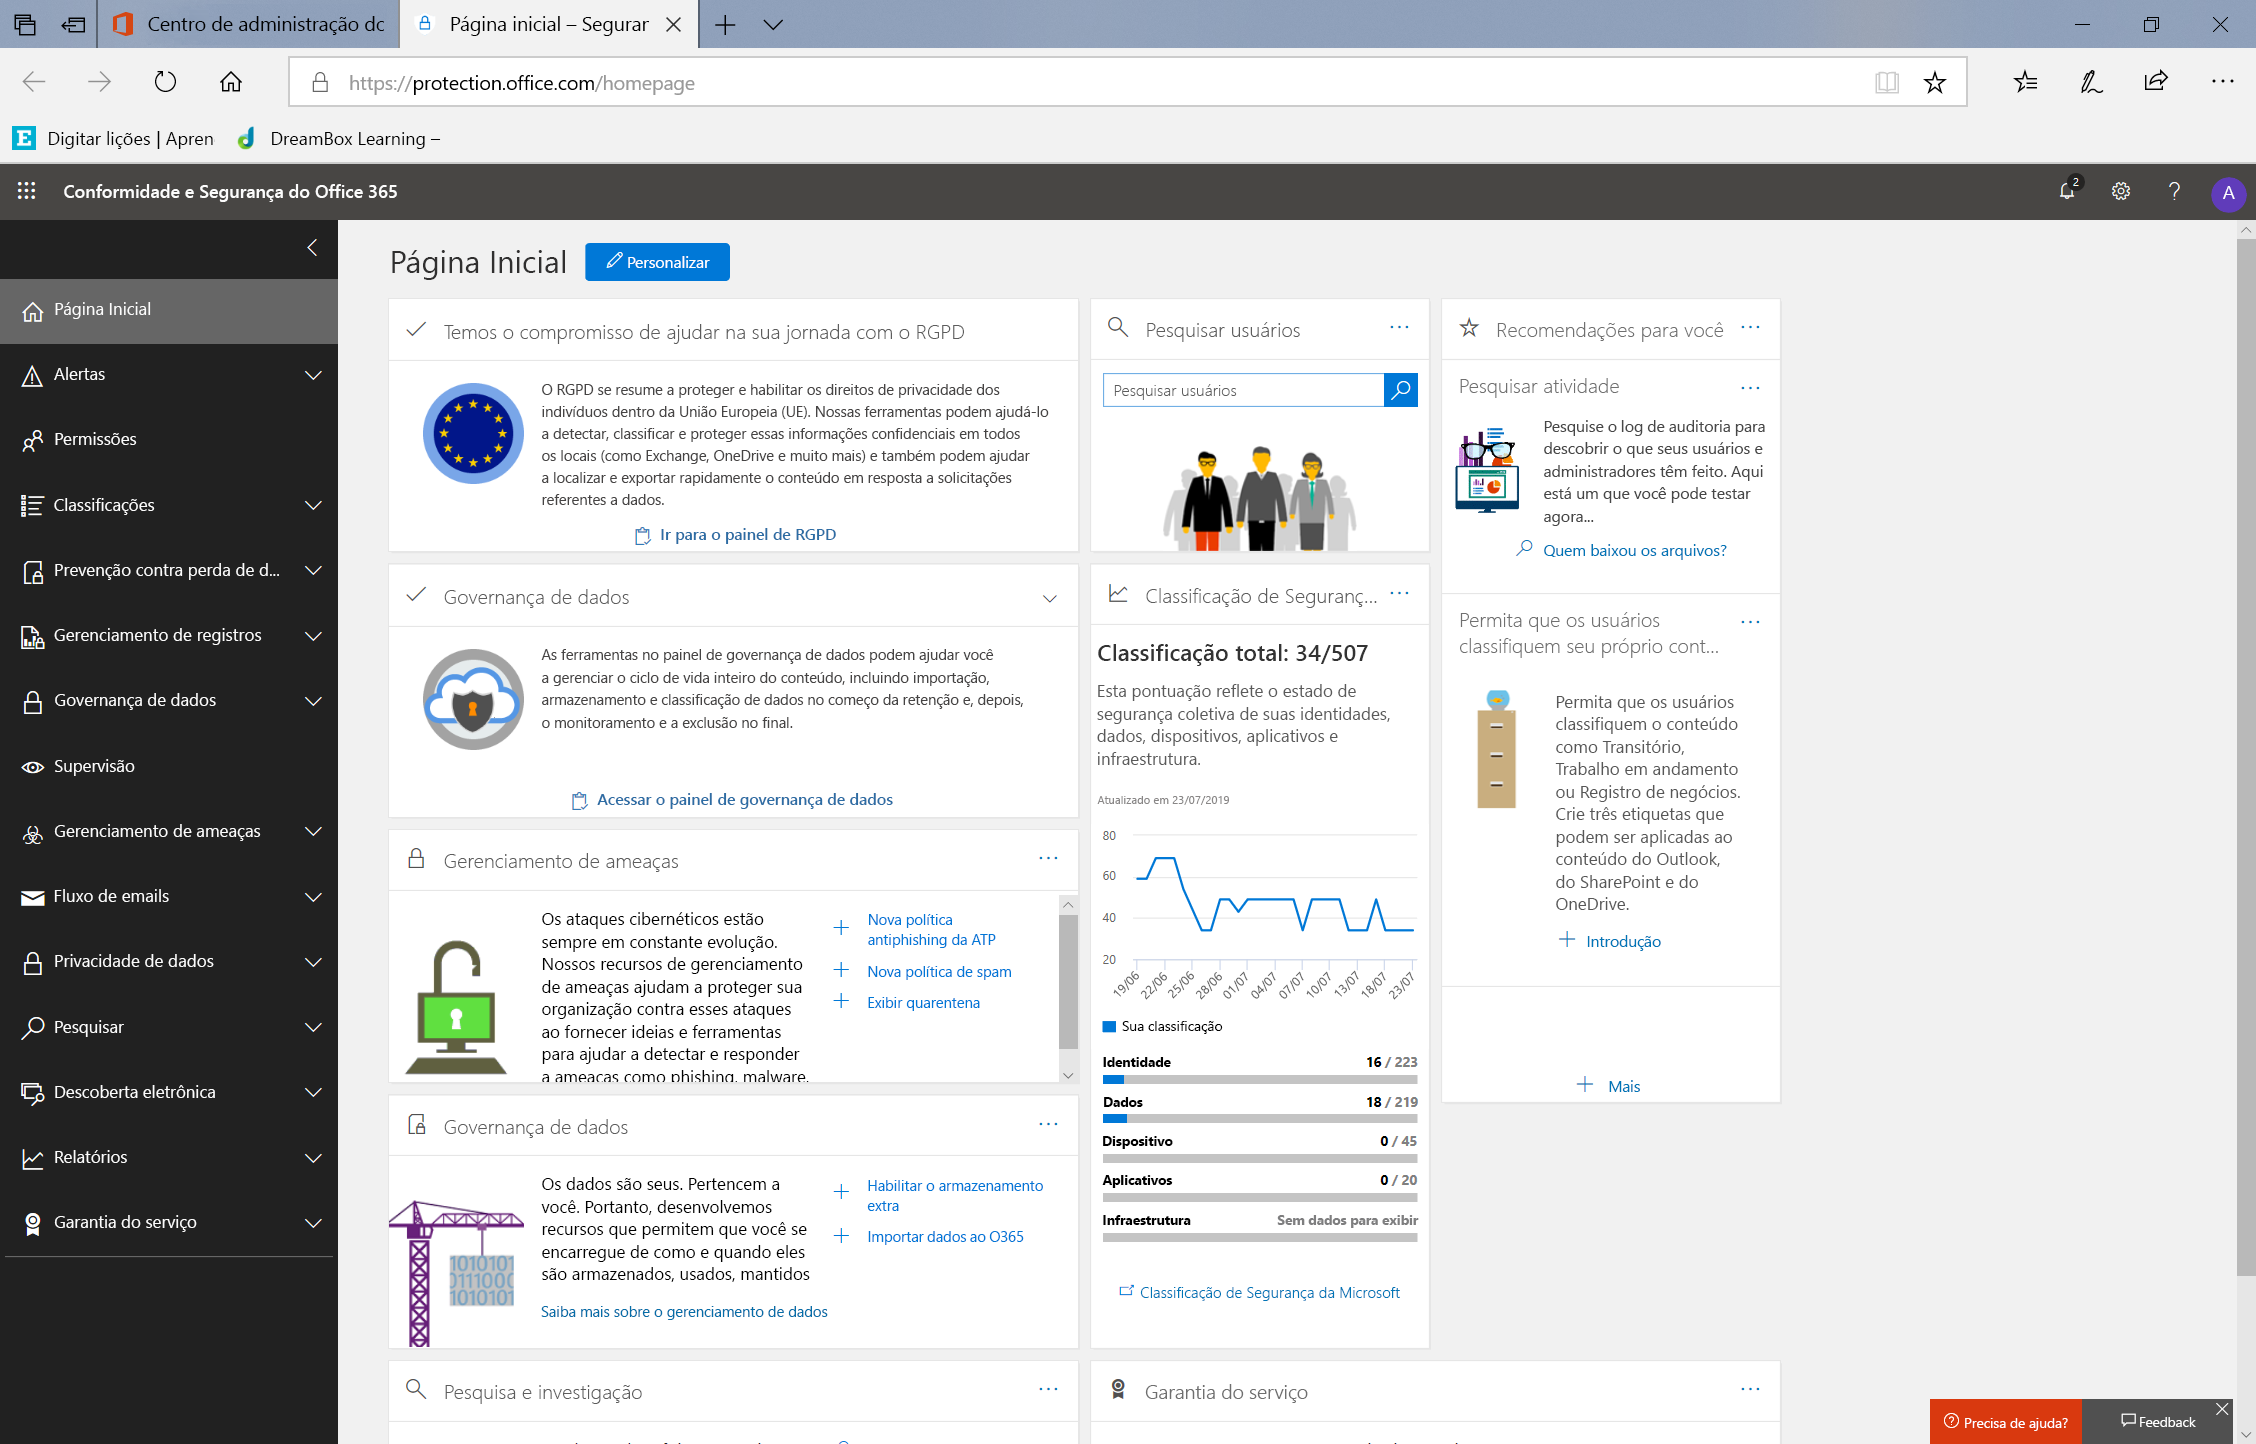Open Acessar o painel de governança de dados
This screenshot has height=1444, width=2256.
click(x=733, y=800)
